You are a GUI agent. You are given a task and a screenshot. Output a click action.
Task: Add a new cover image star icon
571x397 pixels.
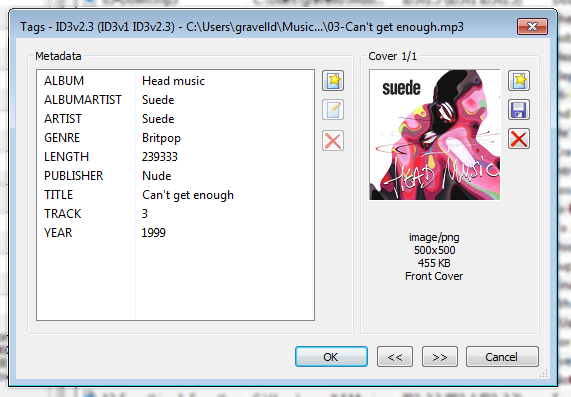pos(519,80)
